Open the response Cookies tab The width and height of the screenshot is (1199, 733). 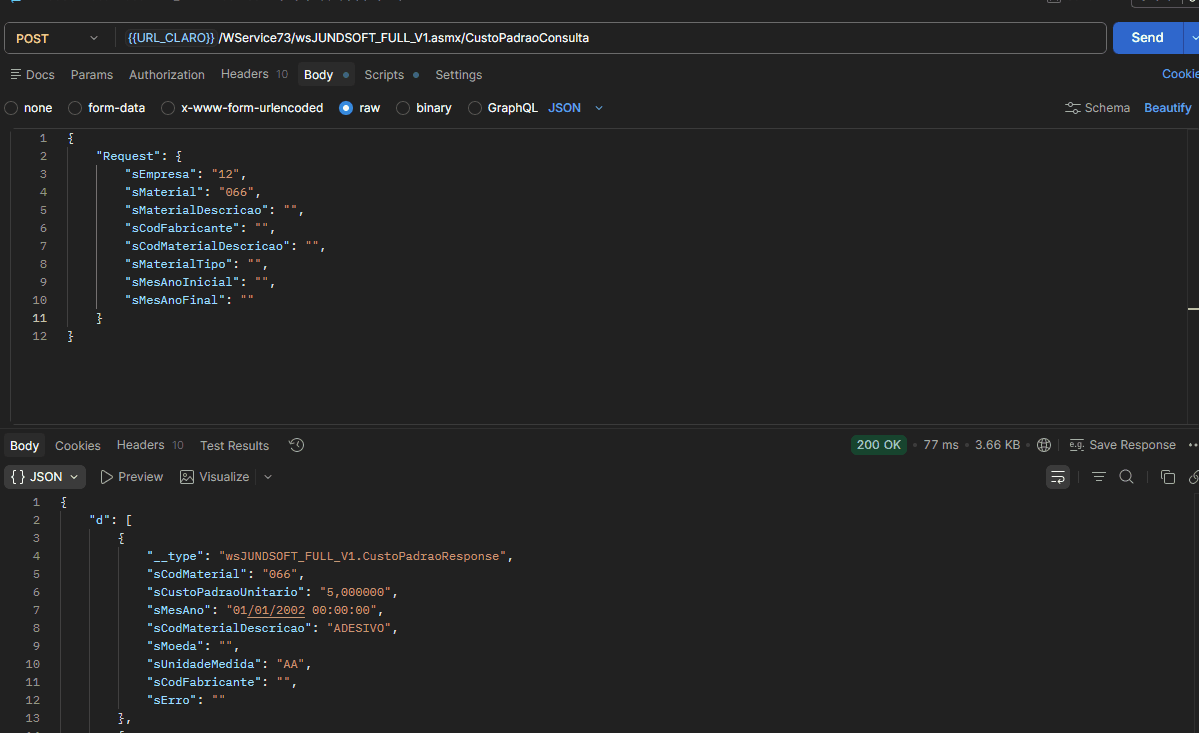pyautogui.click(x=77, y=446)
